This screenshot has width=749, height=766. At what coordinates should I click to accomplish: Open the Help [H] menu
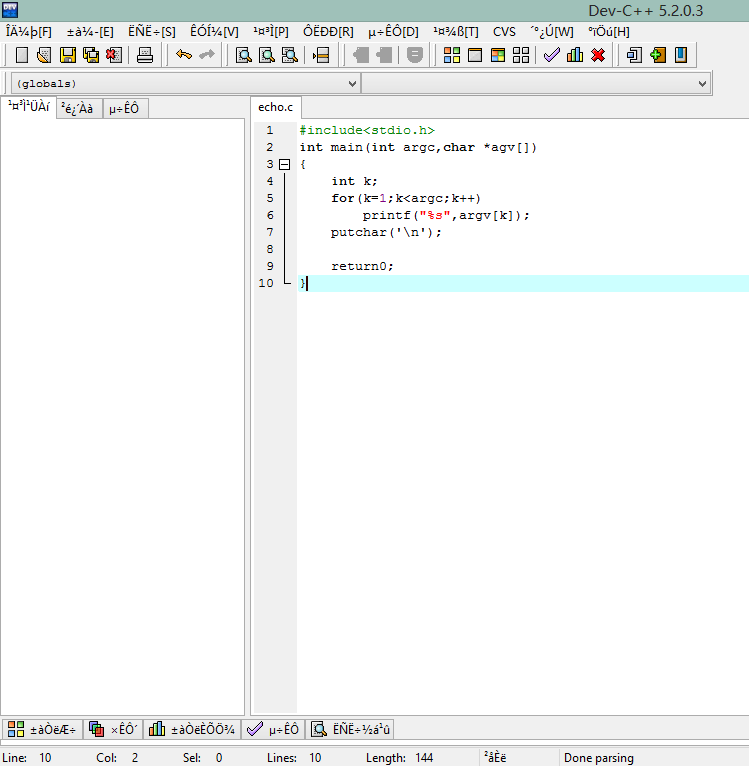(x=609, y=32)
